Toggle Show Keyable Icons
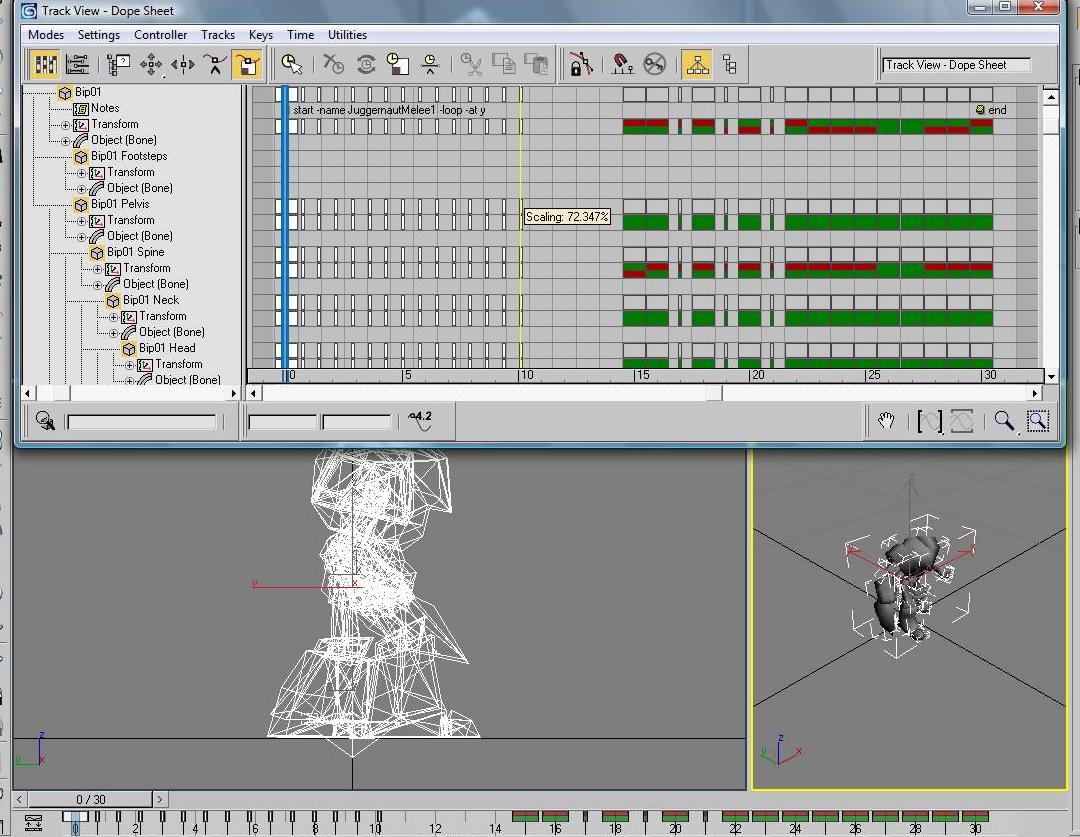Viewport: 1080px width, 837px height. point(654,65)
